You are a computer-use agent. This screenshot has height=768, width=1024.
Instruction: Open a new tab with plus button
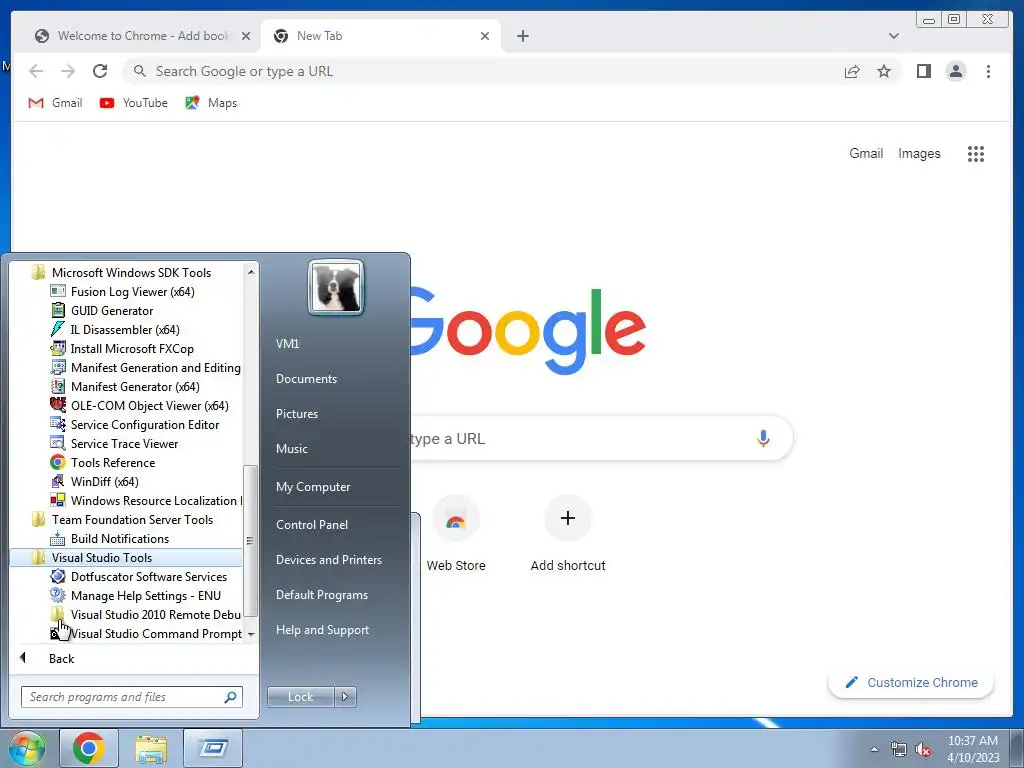pos(522,36)
